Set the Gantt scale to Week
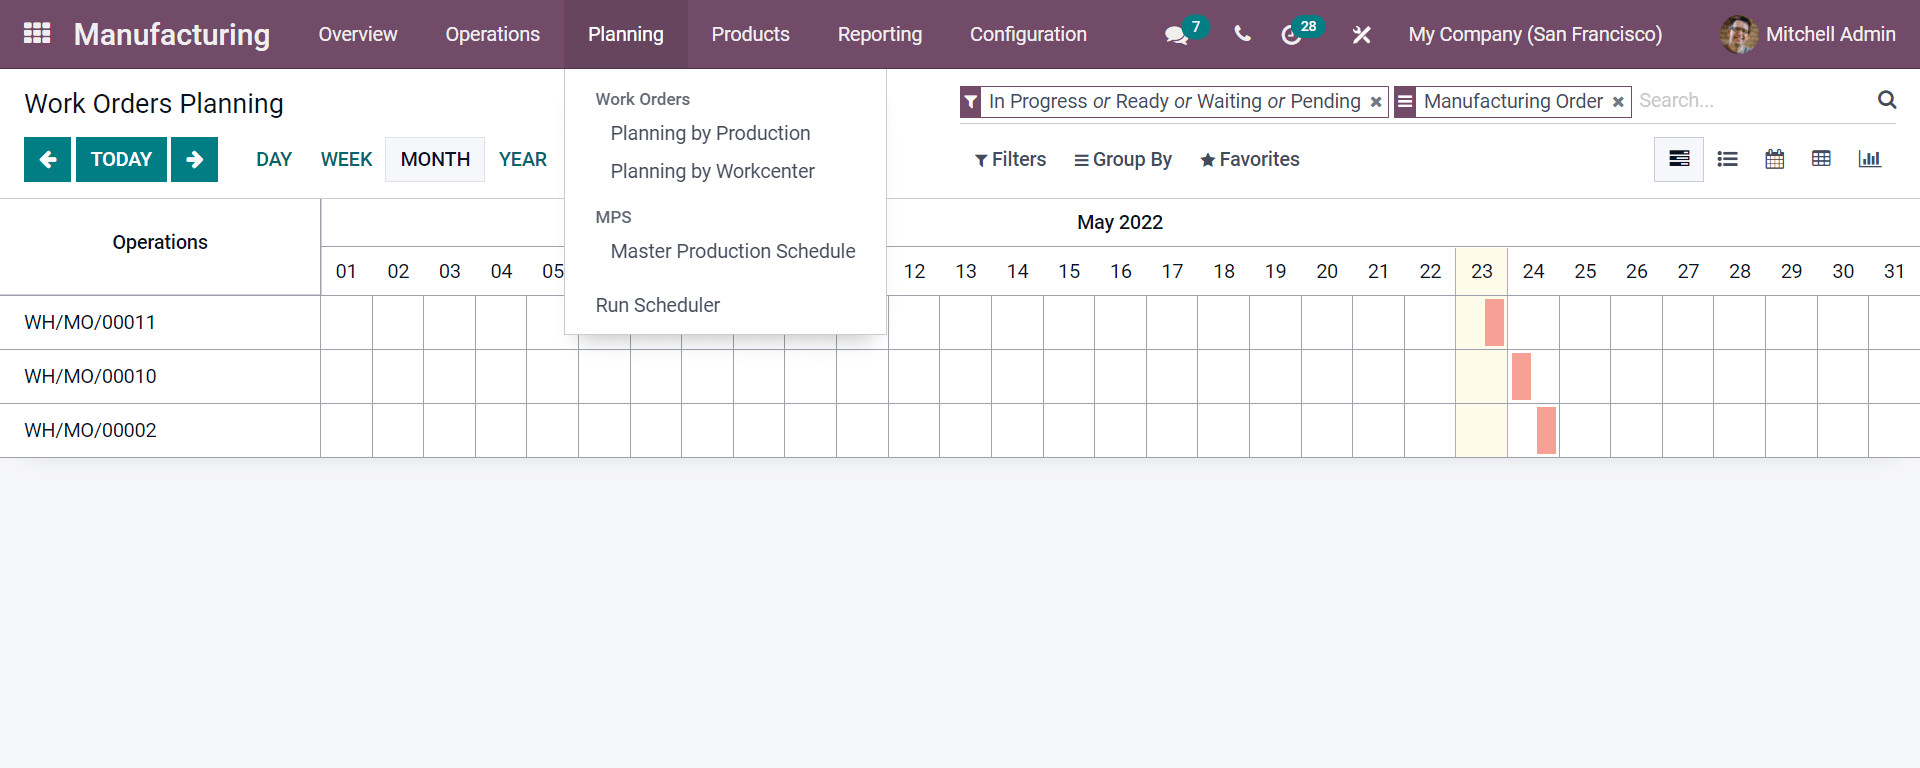This screenshot has width=1920, height=768. pos(346,160)
